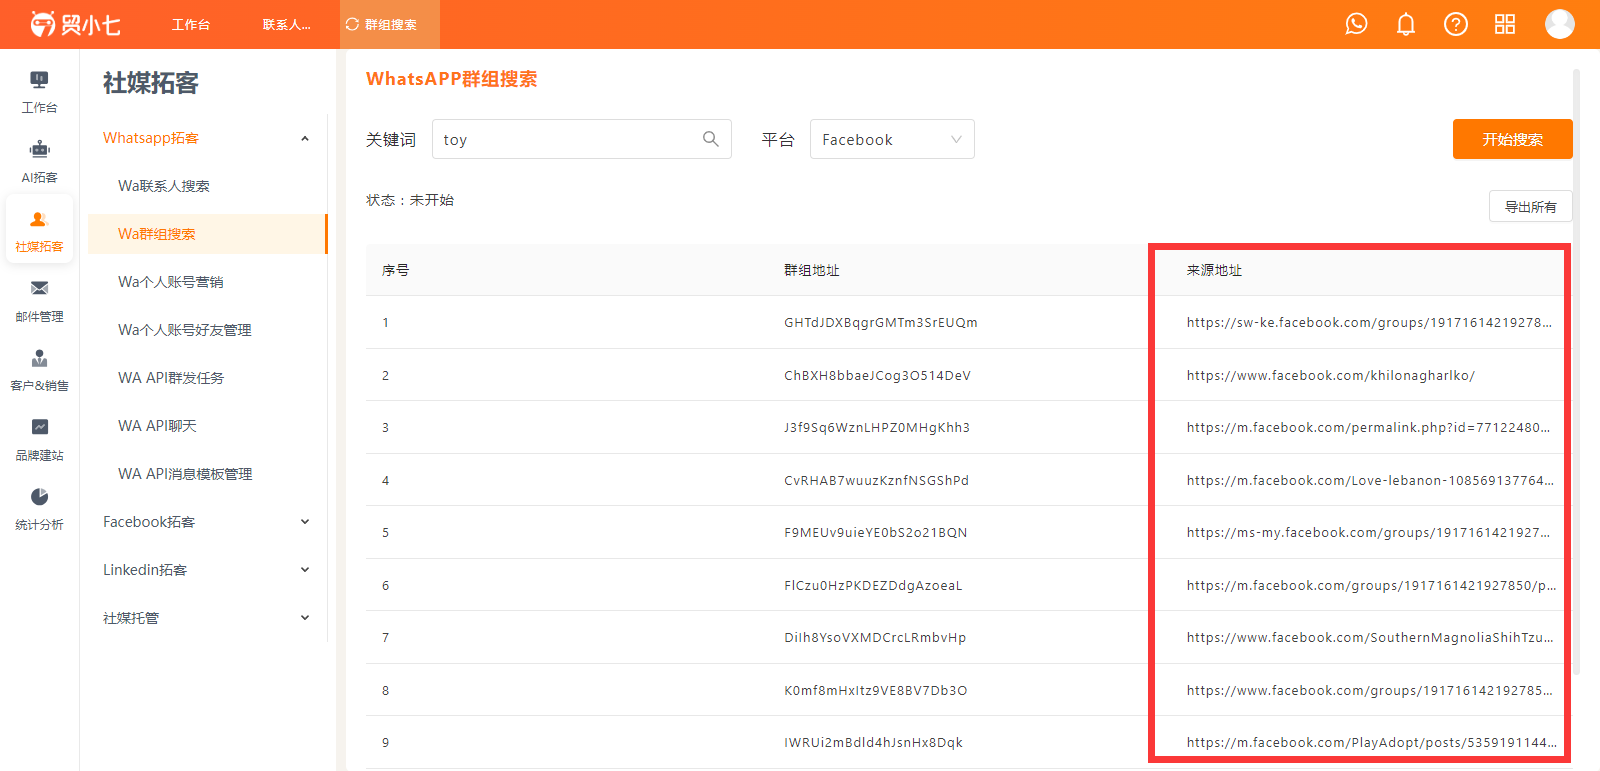
Task: Select group address F9MEUv9uieYE0bS2o21BQN
Action: (x=875, y=532)
